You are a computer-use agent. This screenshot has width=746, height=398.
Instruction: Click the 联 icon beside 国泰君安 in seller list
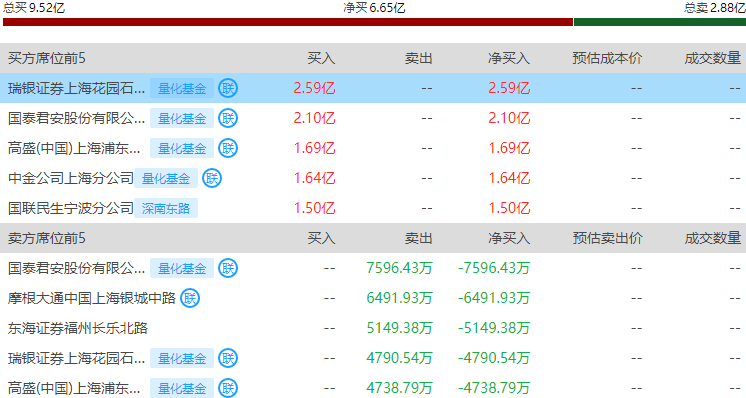tap(228, 268)
